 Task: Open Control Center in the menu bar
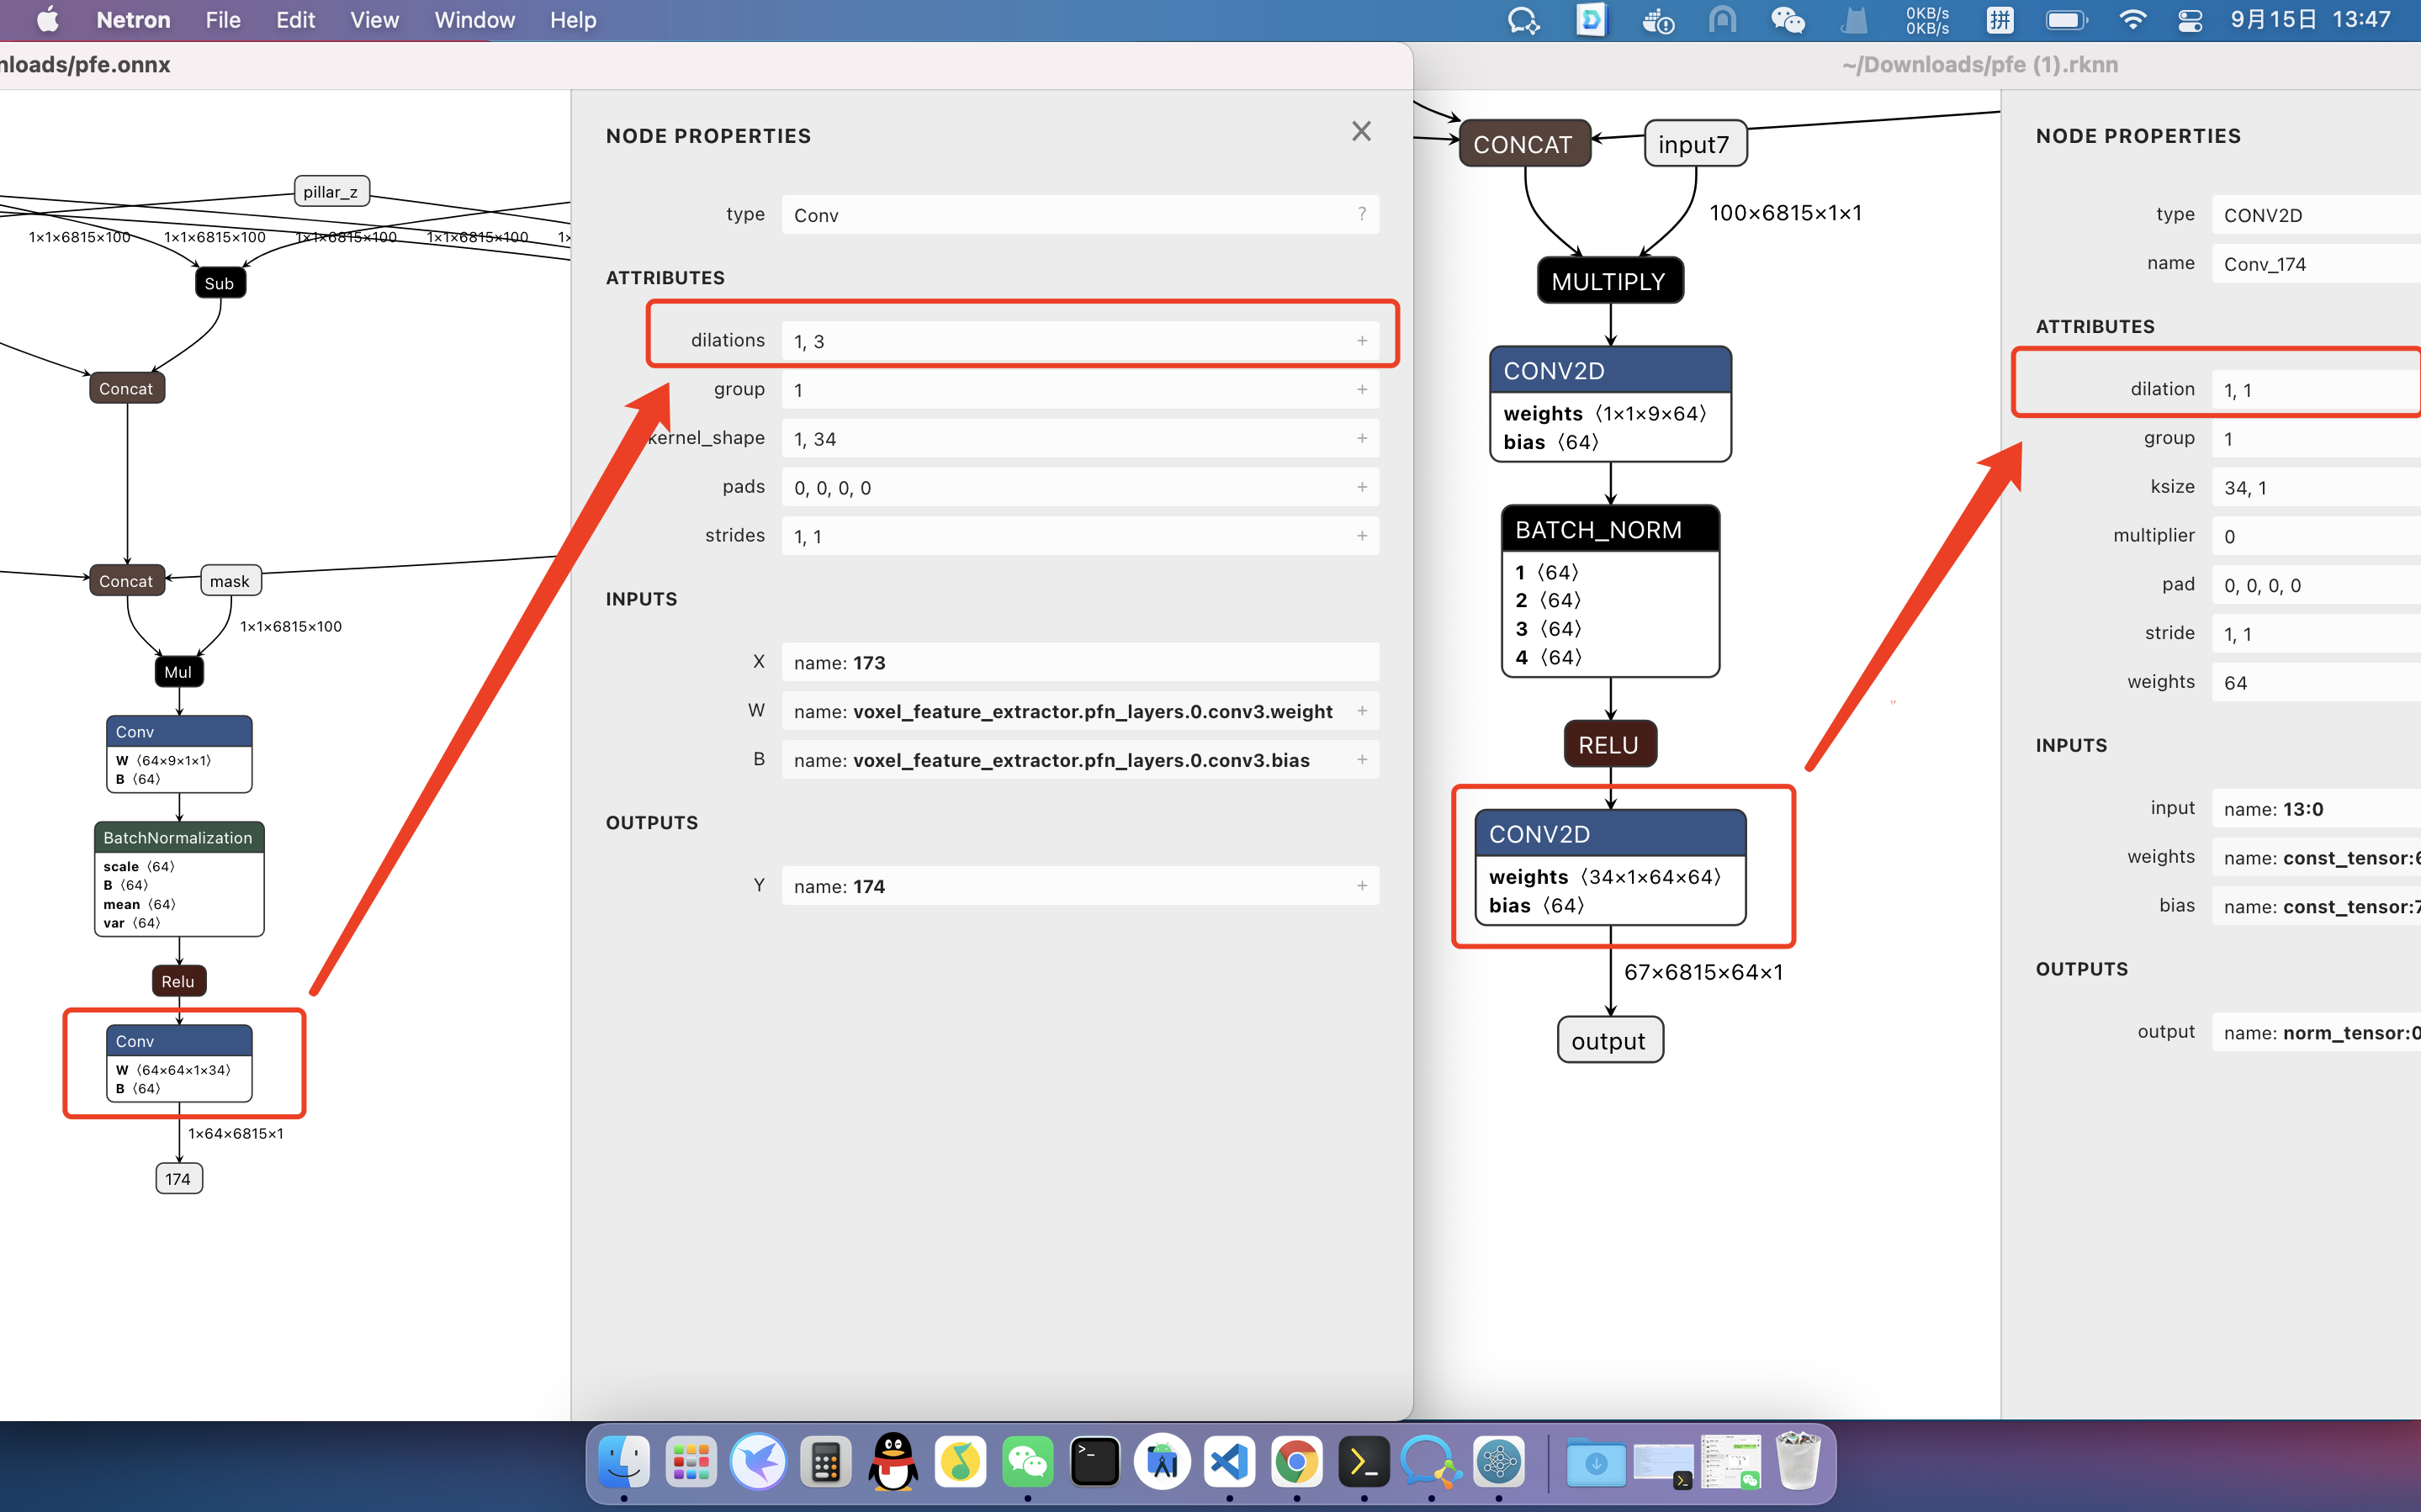pos(2190,20)
